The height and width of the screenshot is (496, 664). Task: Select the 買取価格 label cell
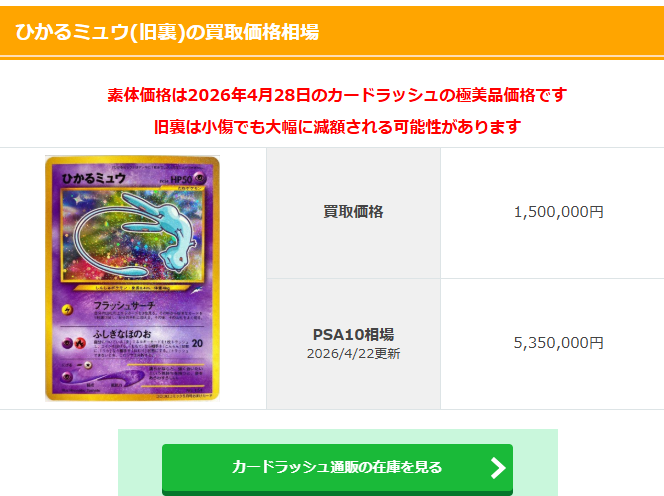coord(353,212)
